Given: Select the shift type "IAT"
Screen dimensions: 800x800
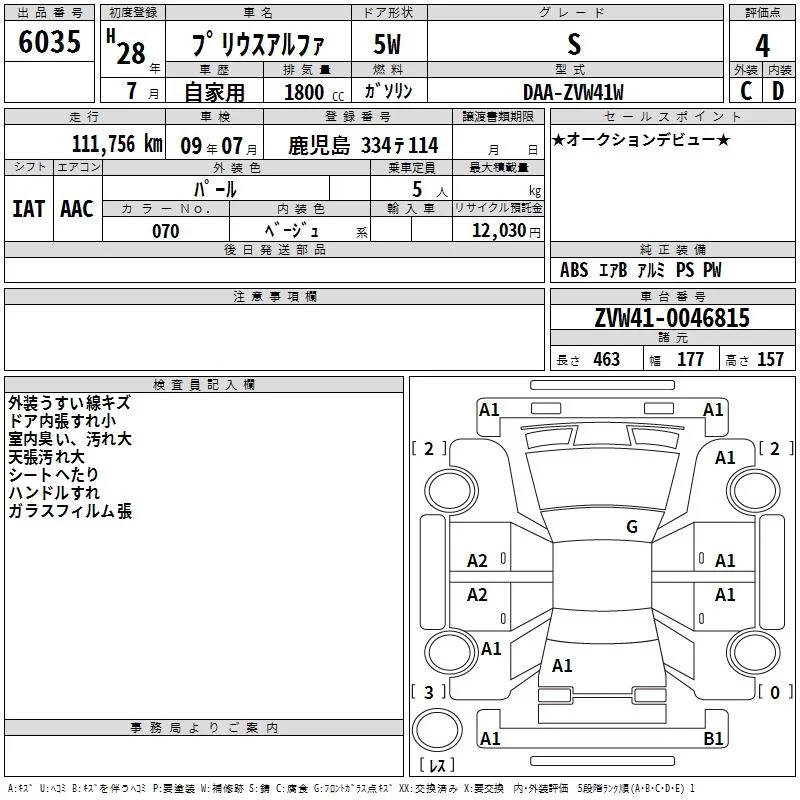Looking at the screenshot, I should pyautogui.click(x=28, y=209).
